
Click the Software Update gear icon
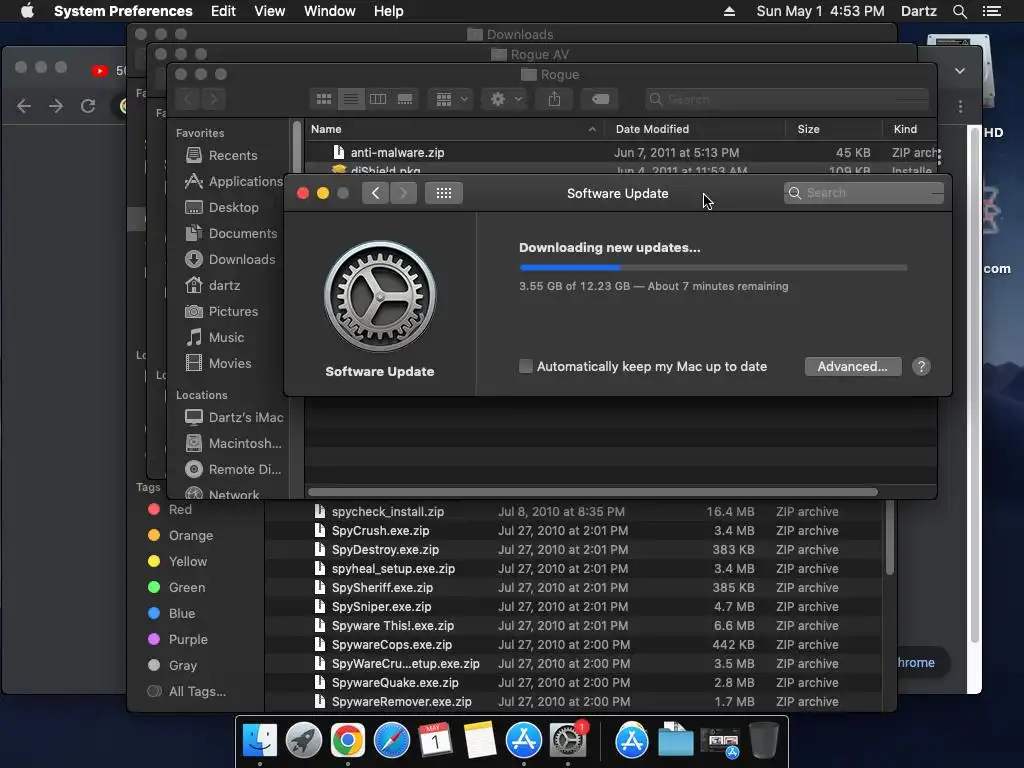(380, 296)
